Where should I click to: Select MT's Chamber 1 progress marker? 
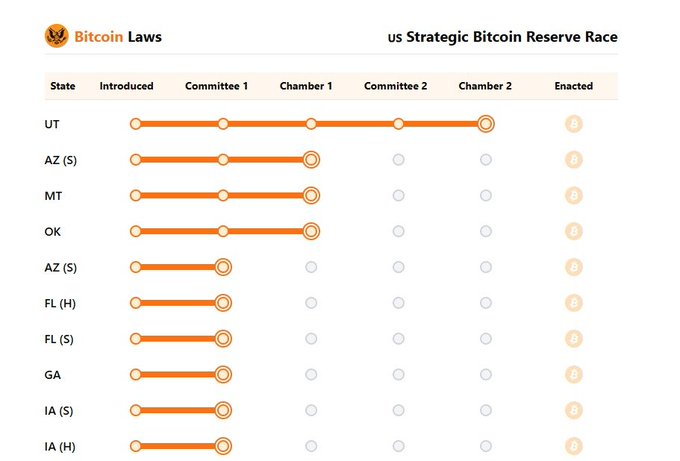[311, 196]
